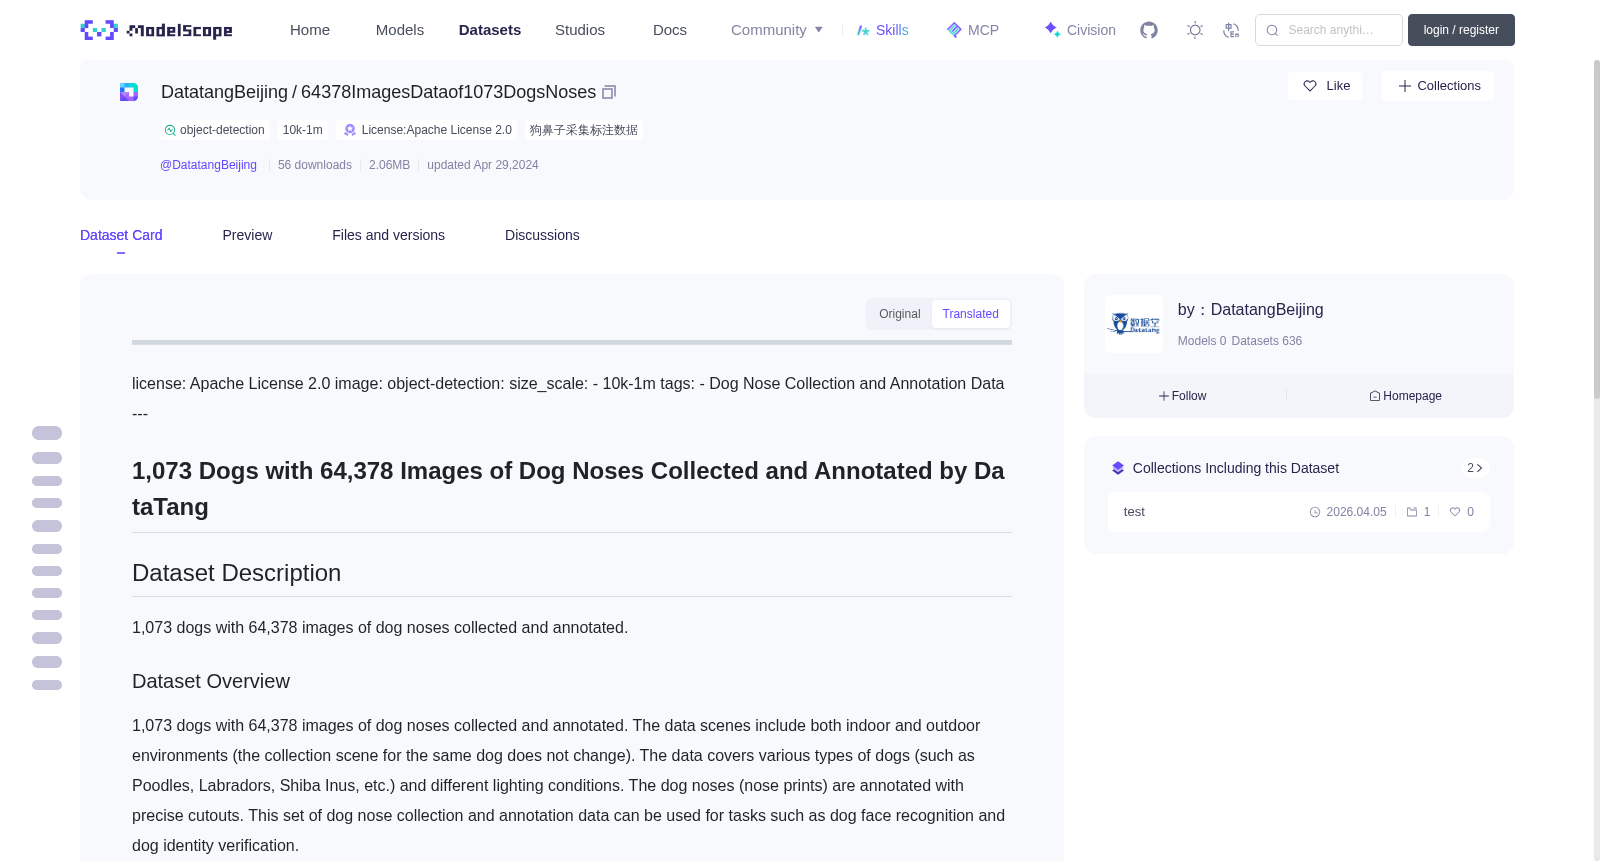The width and height of the screenshot is (1600, 861).
Task: Click the 10k-1m size tag
Action: [303, 130]
